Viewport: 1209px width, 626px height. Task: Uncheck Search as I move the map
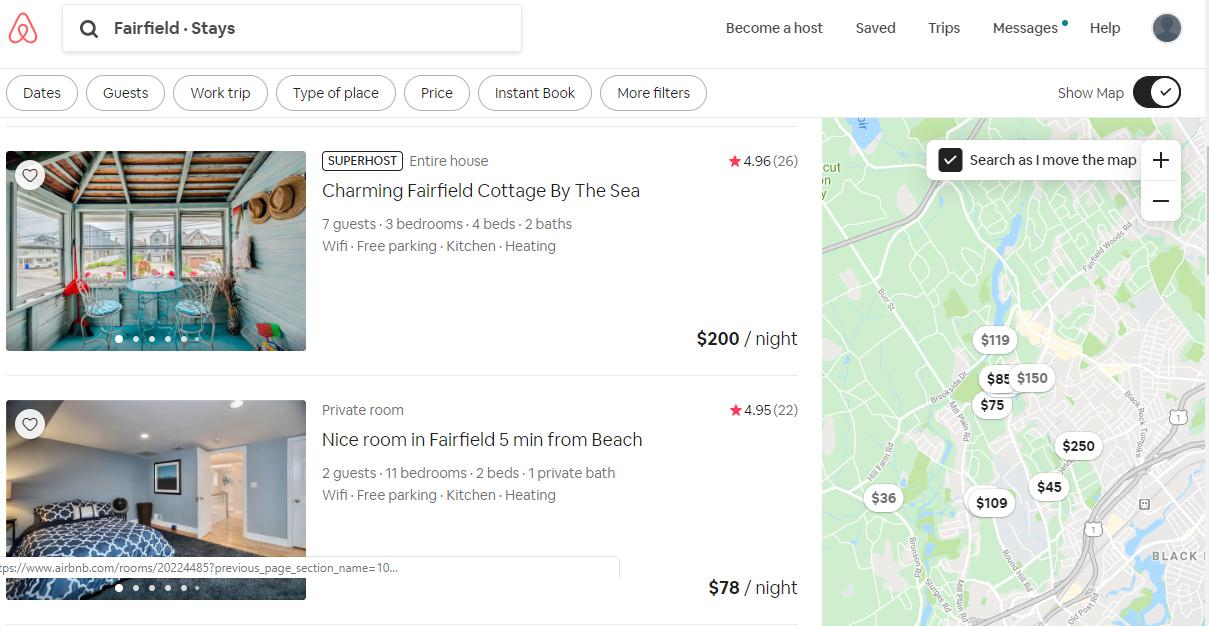pos(950,159)
